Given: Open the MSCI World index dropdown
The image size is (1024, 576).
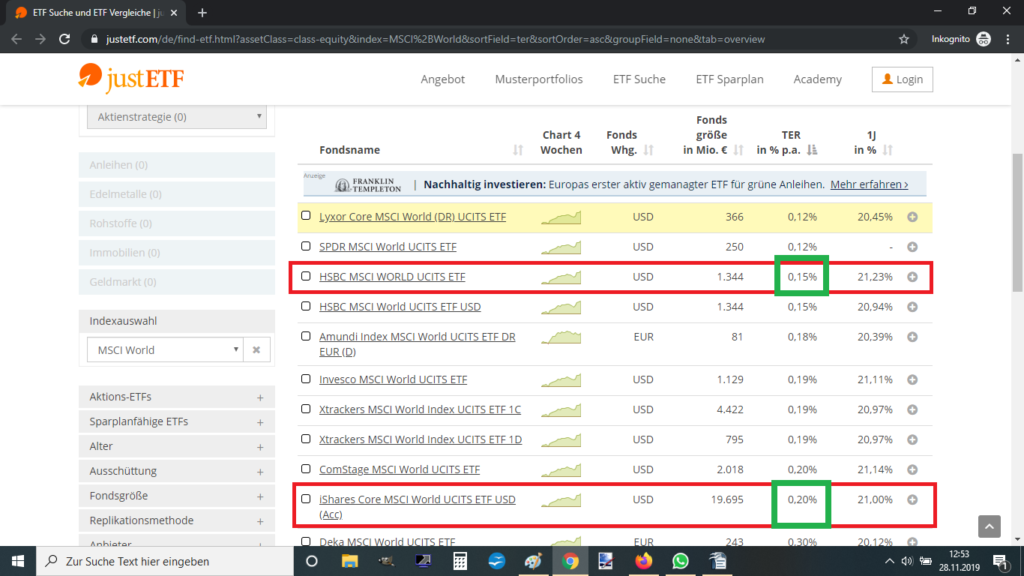Looking at the screenshot, I should pos(165,350).
